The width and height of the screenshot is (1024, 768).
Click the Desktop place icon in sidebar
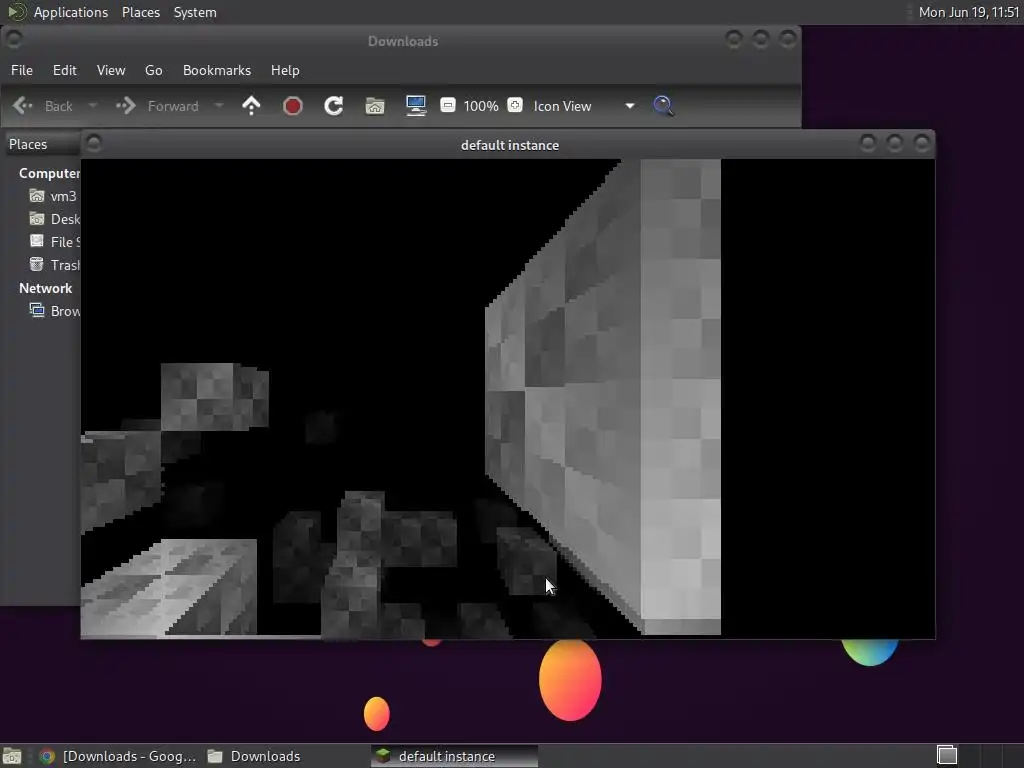(37, 219)
